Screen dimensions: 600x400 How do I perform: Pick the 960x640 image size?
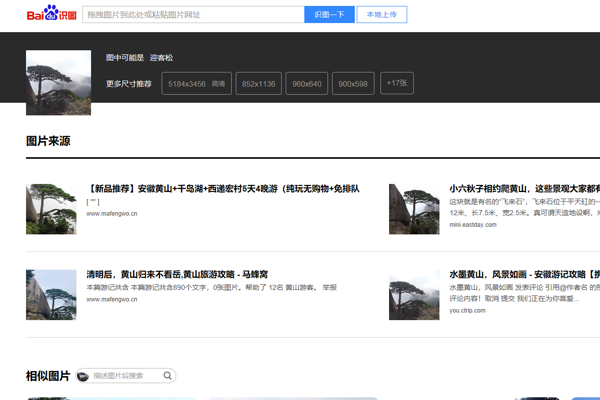[306, 84]
